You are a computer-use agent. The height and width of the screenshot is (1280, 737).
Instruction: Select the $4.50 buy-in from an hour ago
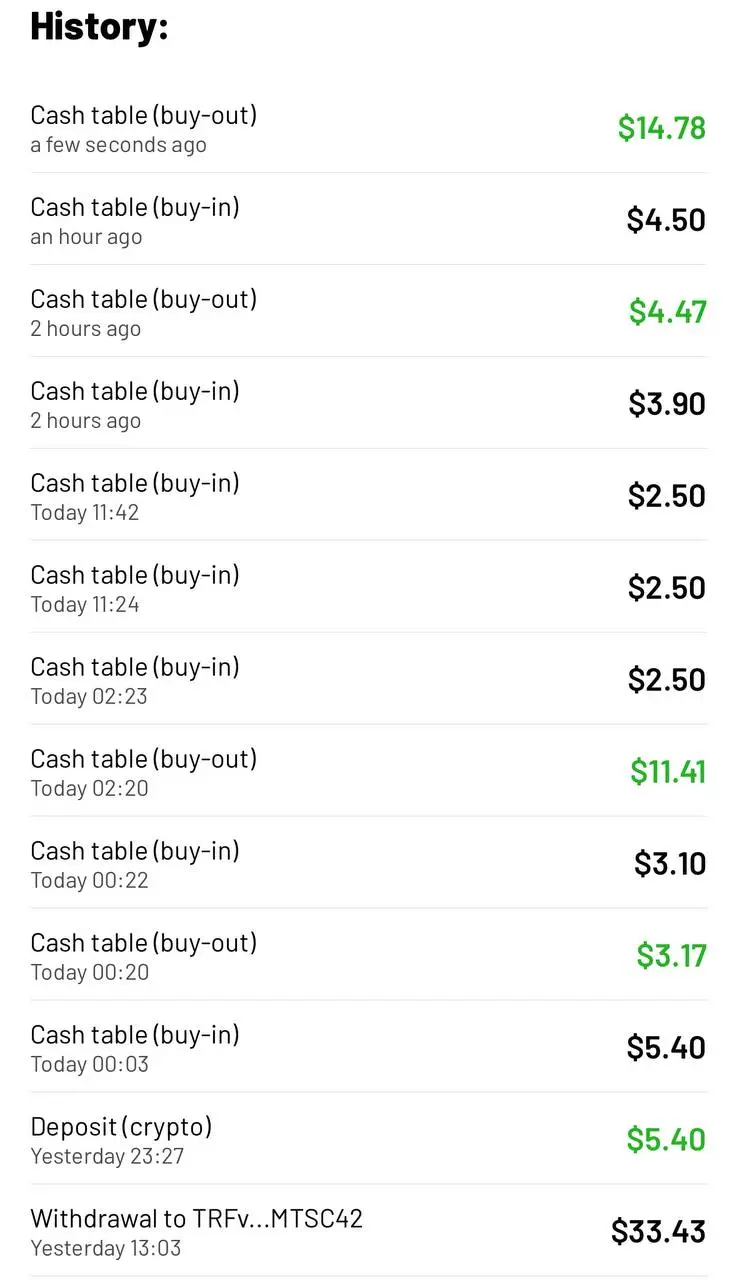coord(368,220)
